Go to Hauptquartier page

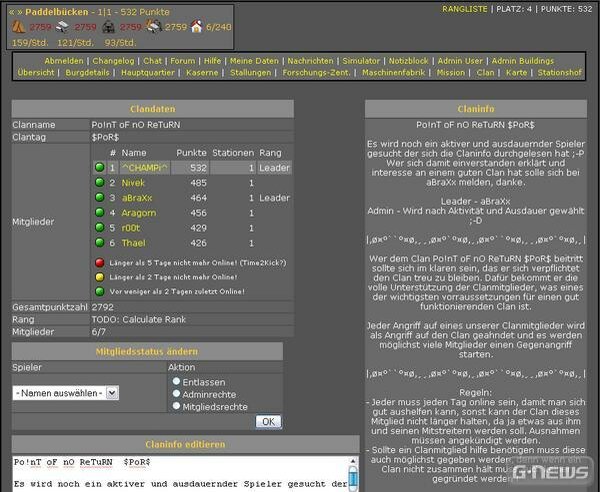(x=148, y=72)
